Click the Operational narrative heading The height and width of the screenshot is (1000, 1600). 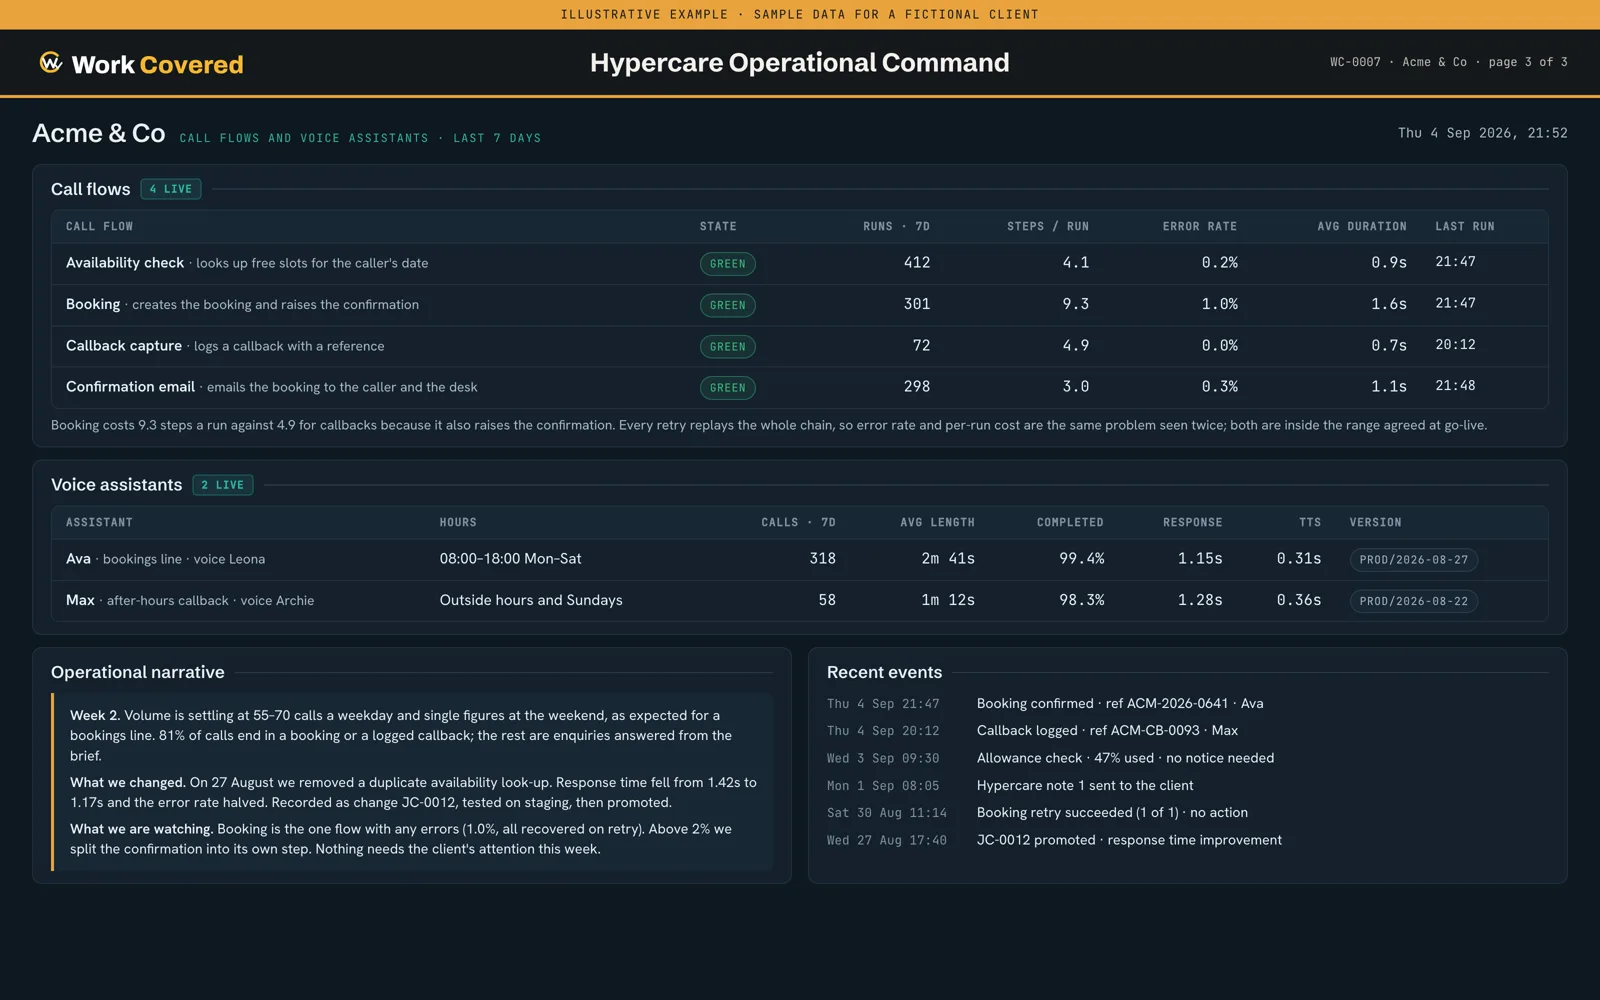point(138,672)
